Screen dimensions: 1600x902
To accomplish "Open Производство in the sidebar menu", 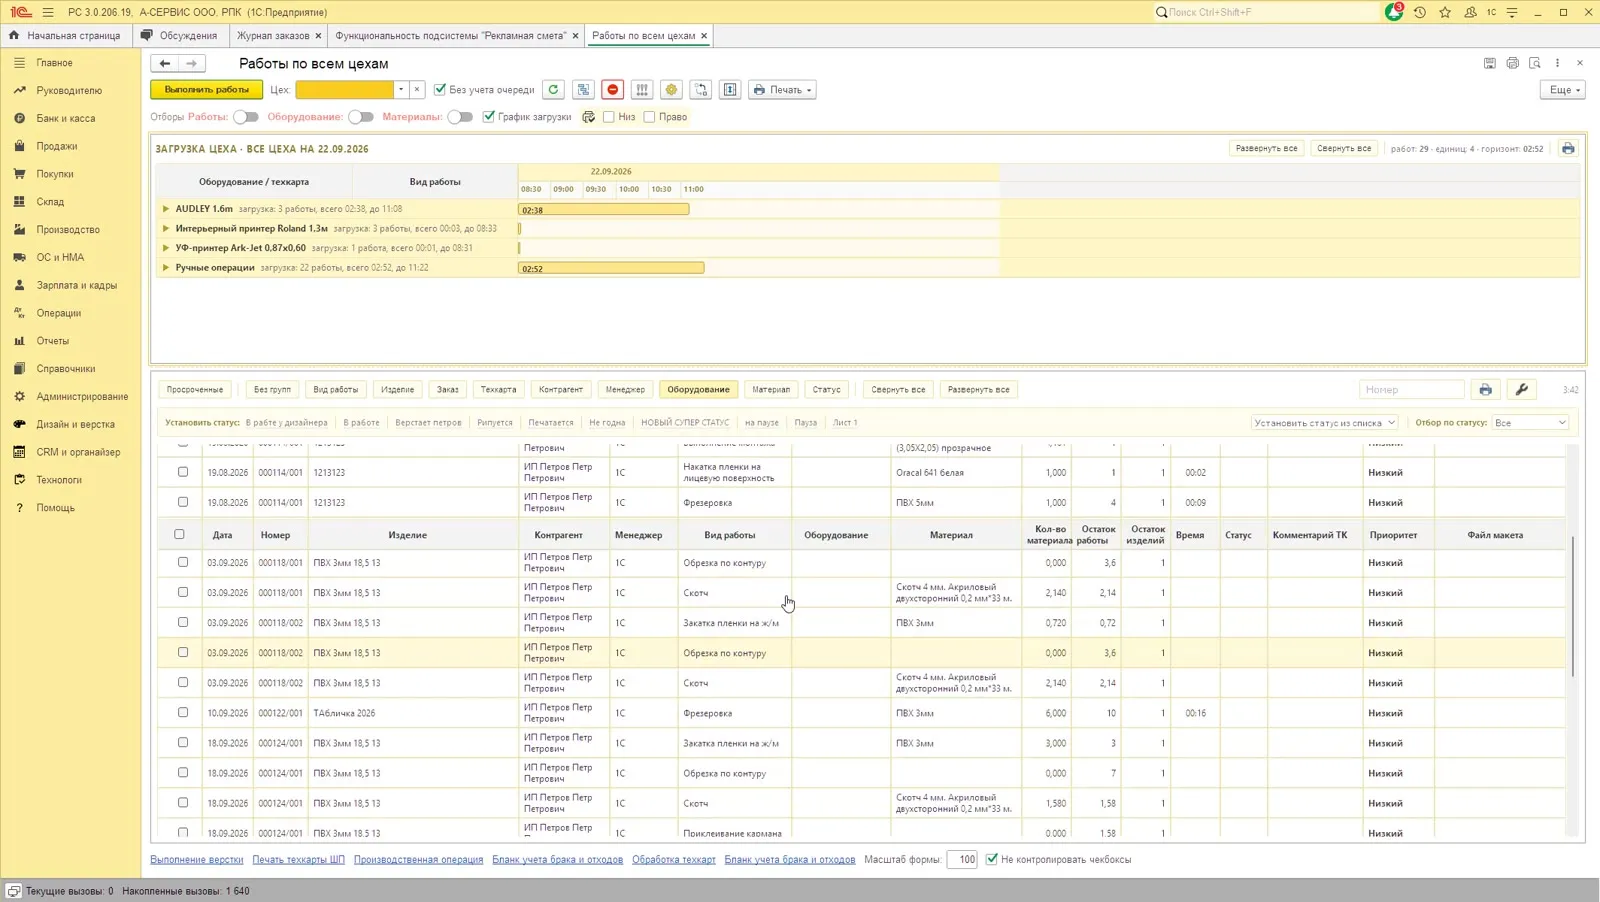I will click(68, 229).
